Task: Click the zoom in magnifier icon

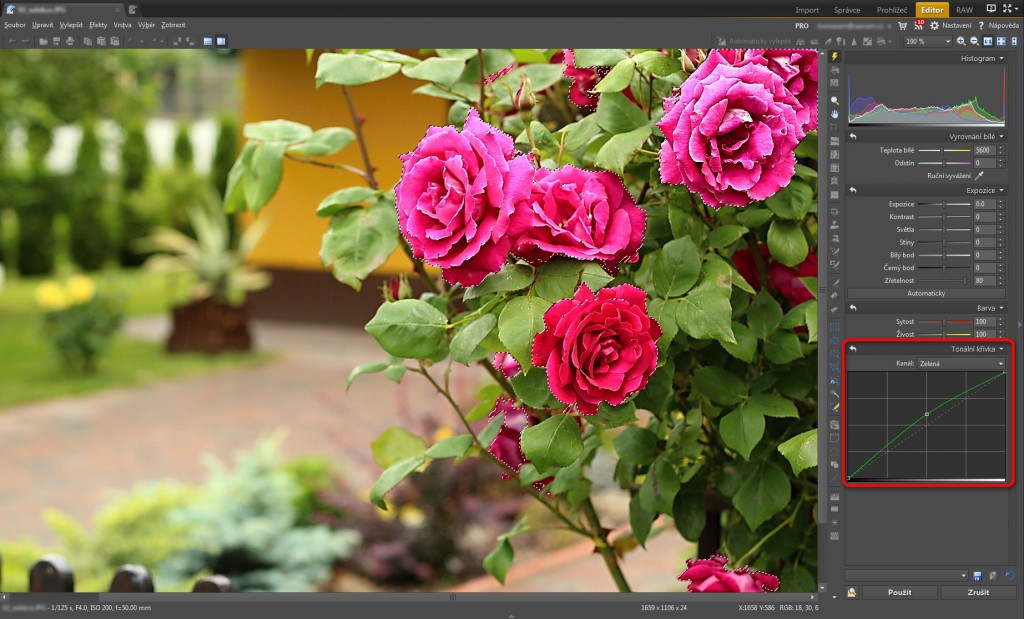Action: click(961, 41)
